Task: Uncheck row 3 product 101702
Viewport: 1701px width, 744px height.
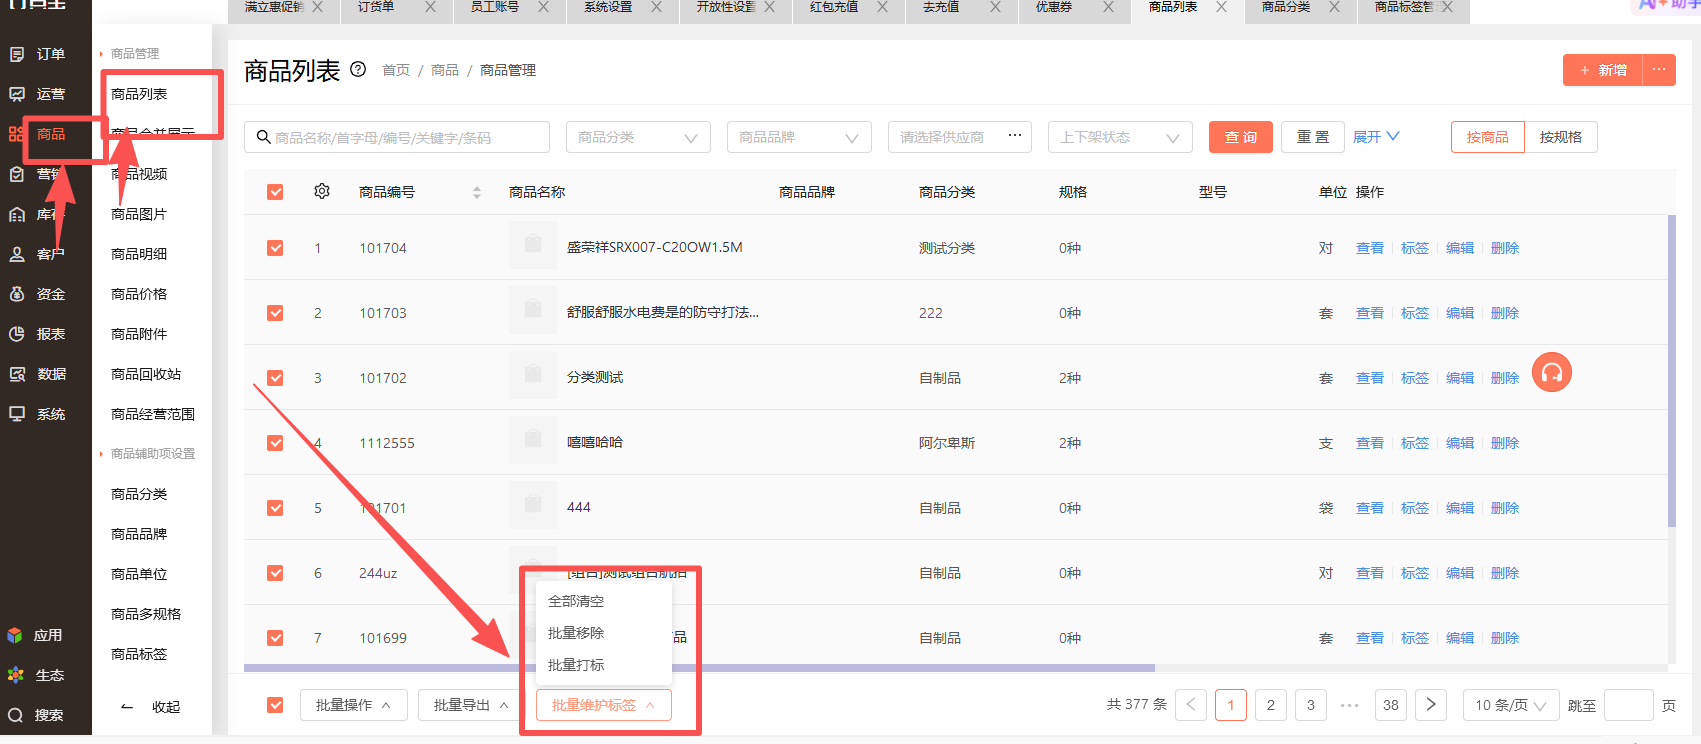Action: pos(275,378)
